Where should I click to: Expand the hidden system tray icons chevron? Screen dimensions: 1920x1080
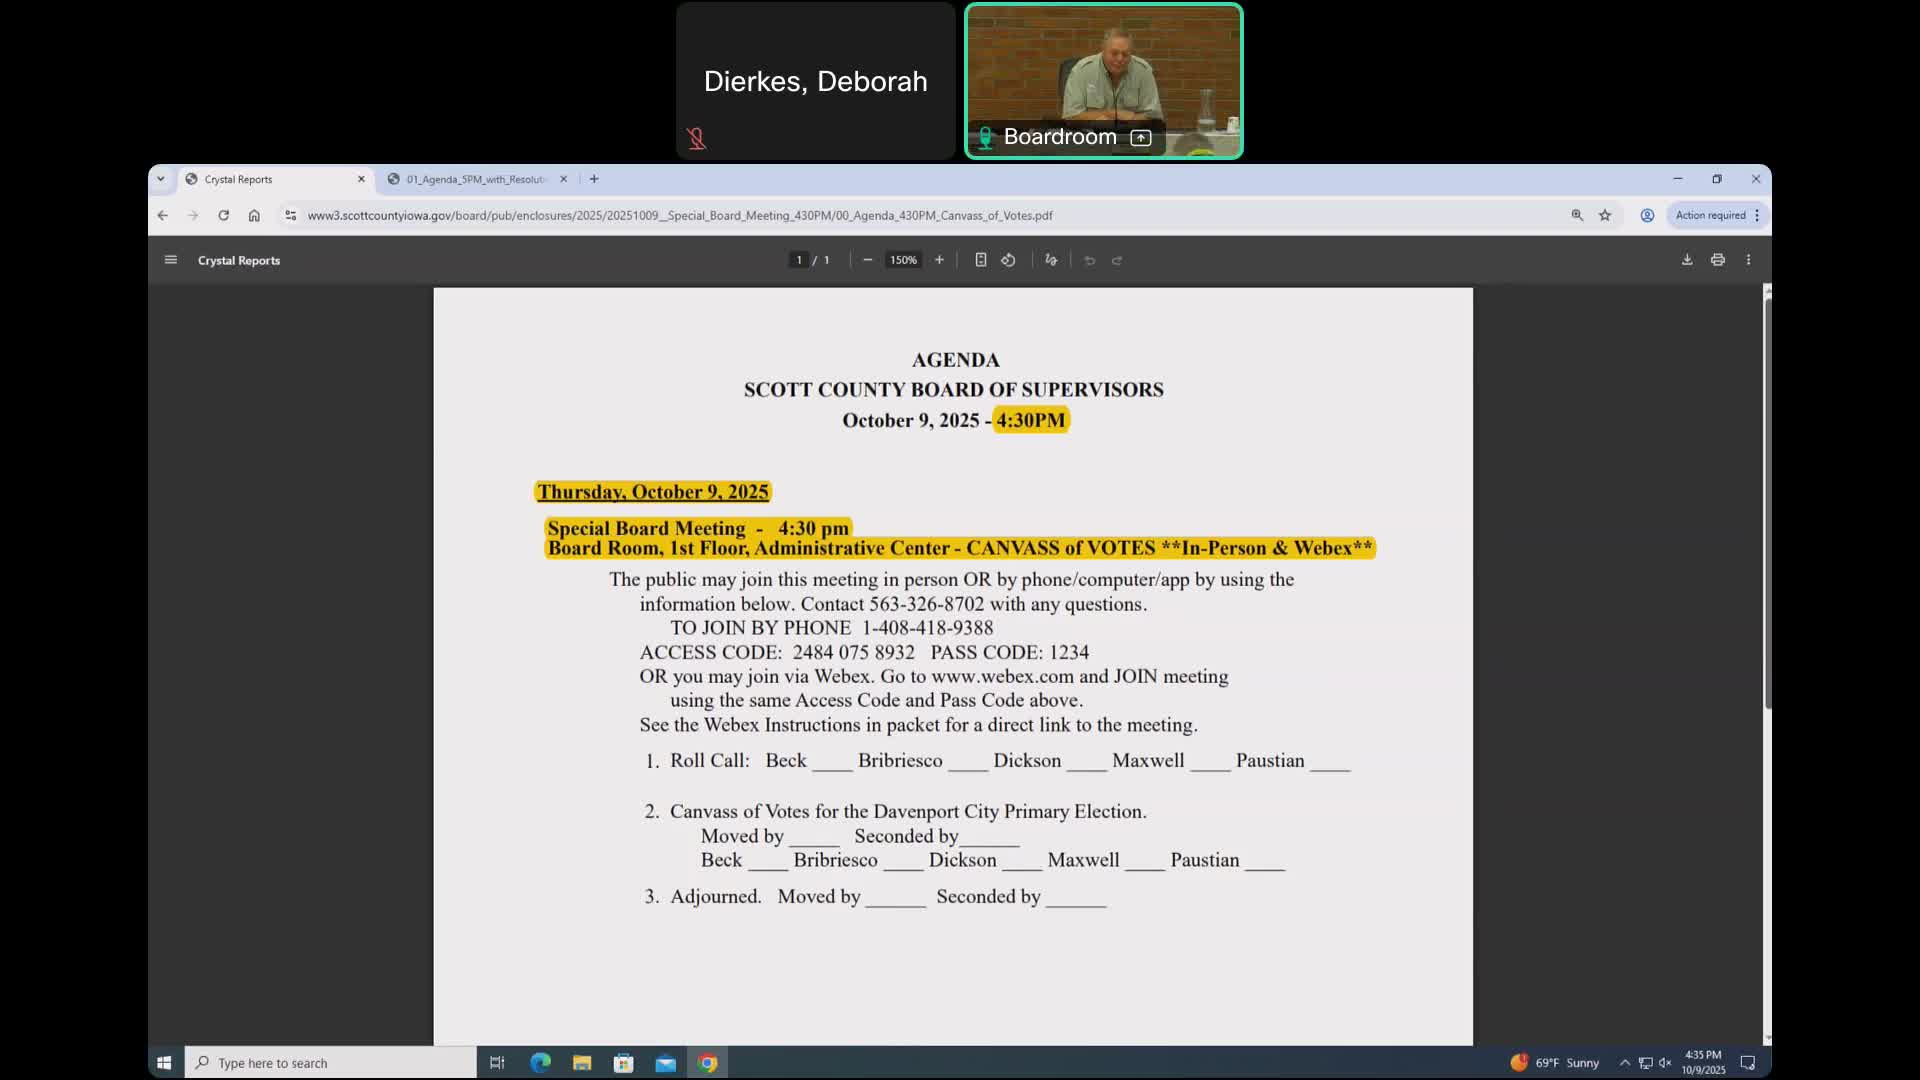coord(1624,1063)
